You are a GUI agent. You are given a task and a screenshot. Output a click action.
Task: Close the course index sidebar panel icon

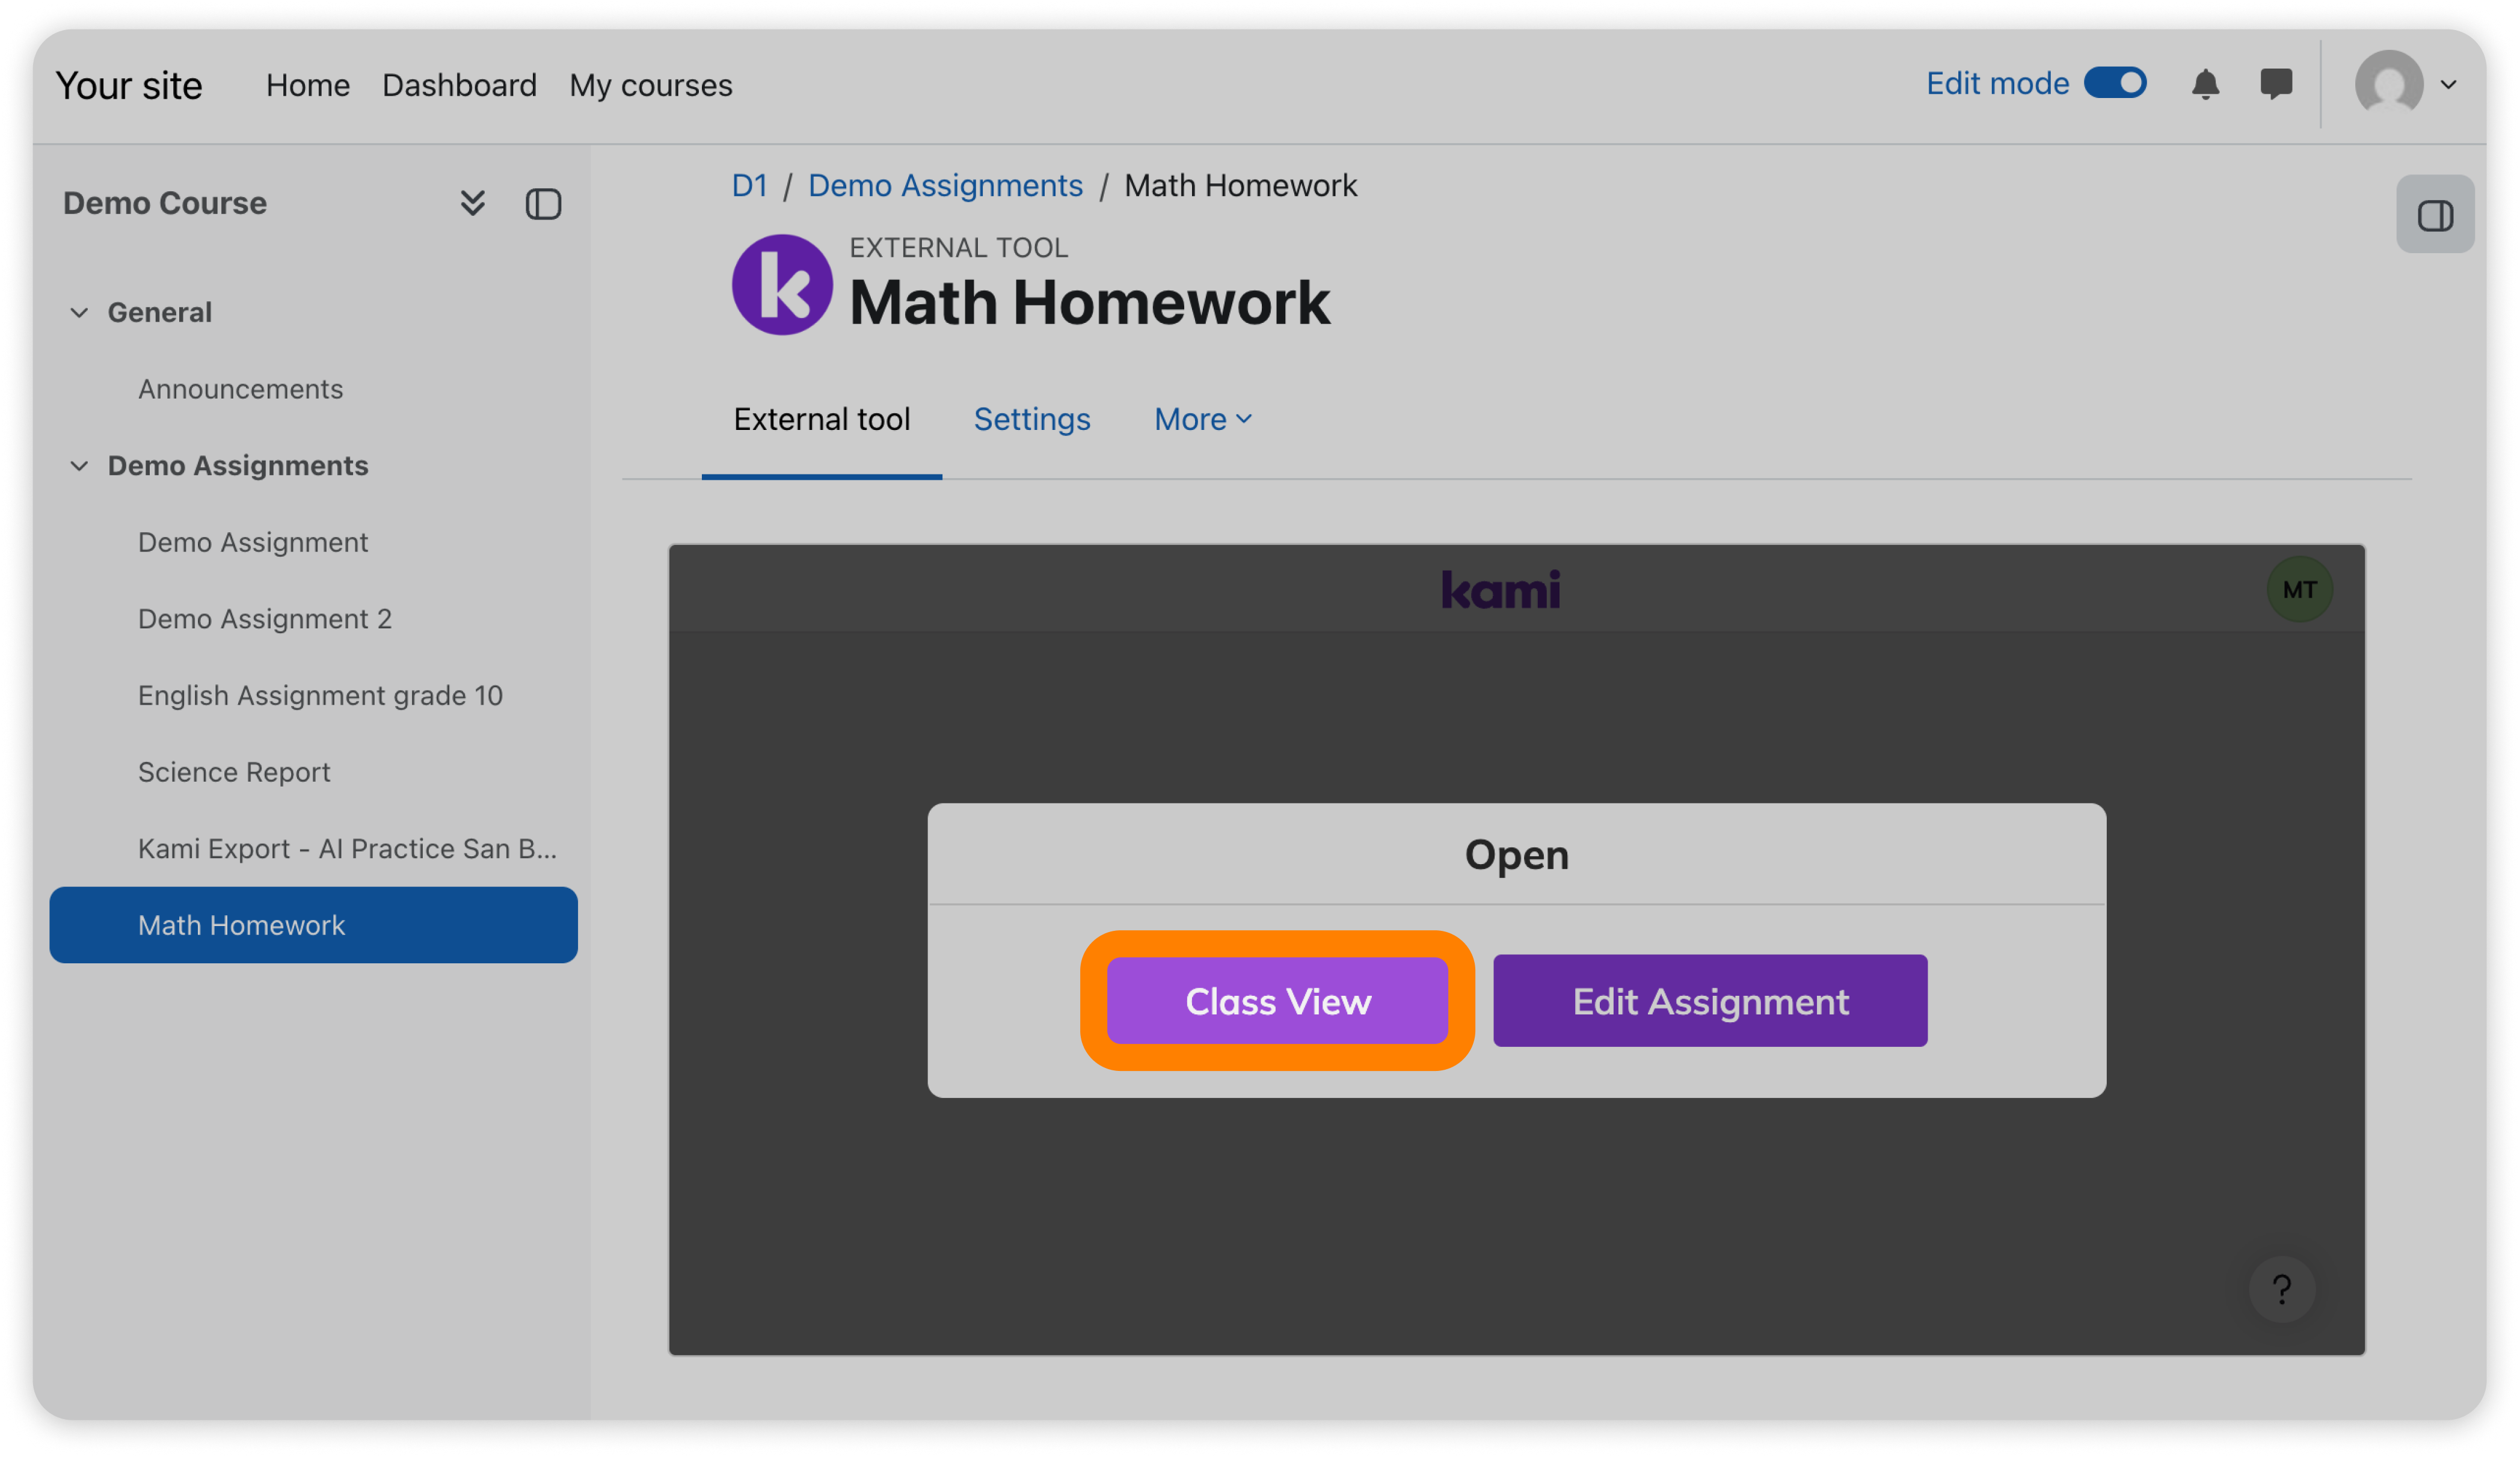[x=543, y=204]
